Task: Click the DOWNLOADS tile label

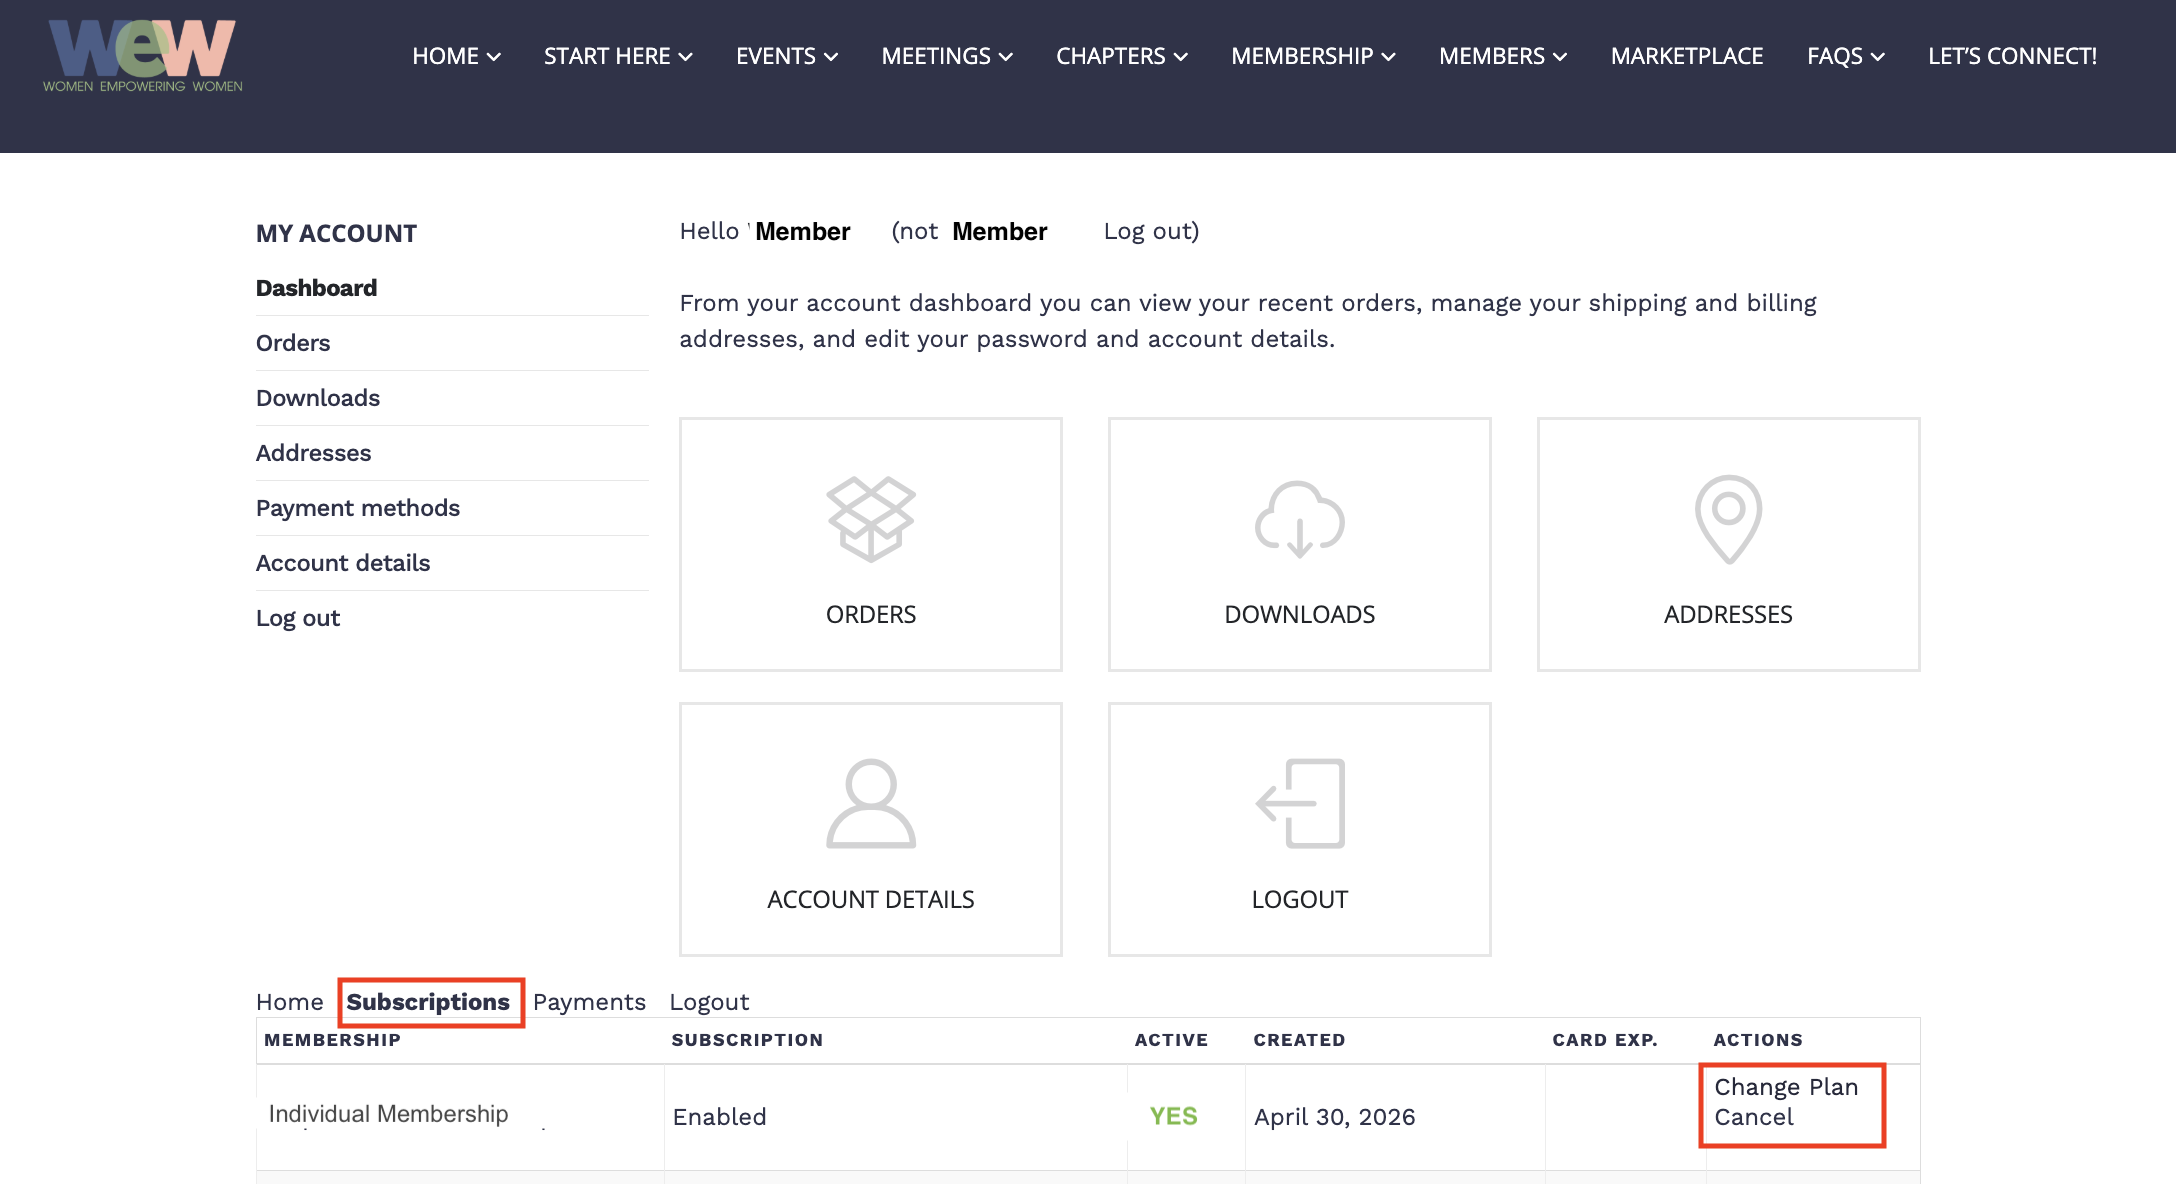Action: (x=1299, y=615)
